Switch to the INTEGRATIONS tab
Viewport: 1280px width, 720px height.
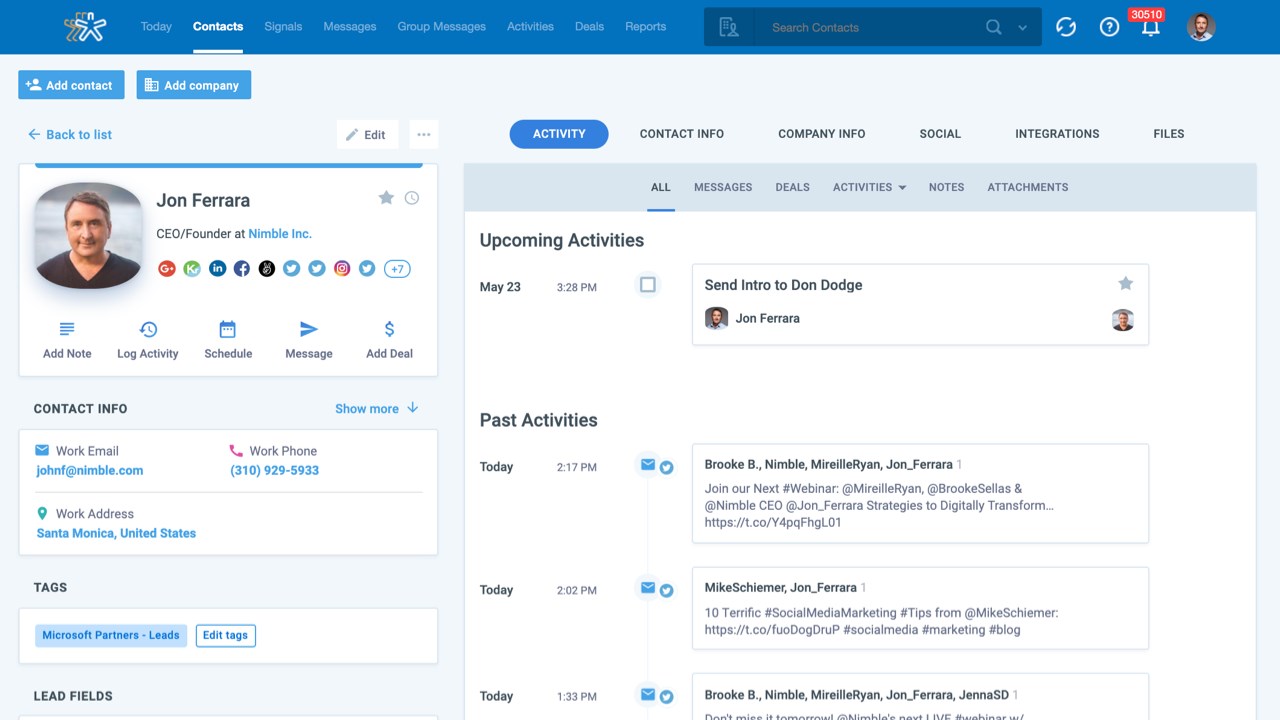click(1057, 134)
